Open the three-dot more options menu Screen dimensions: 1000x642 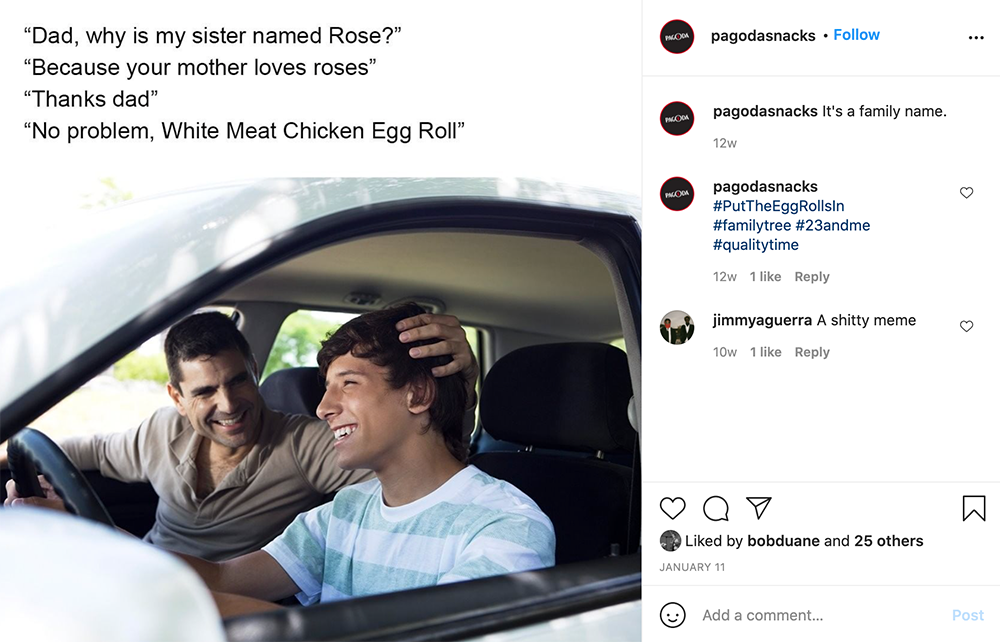click(x=976, y=38)
